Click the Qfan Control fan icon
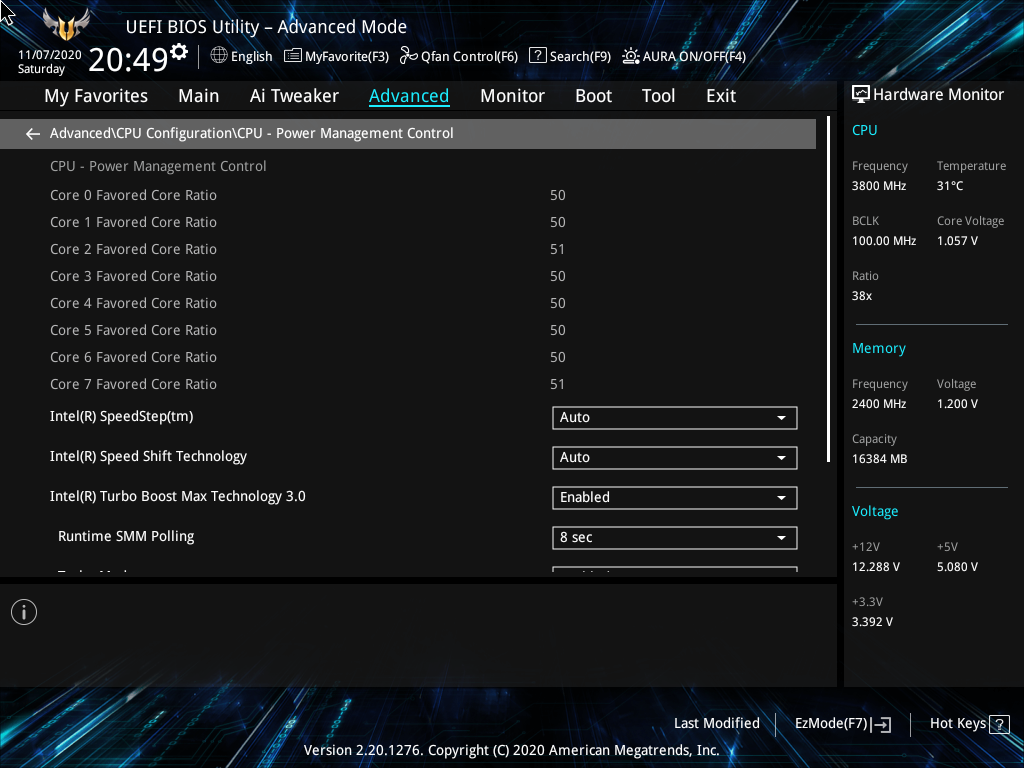 [x=409, y=56]
